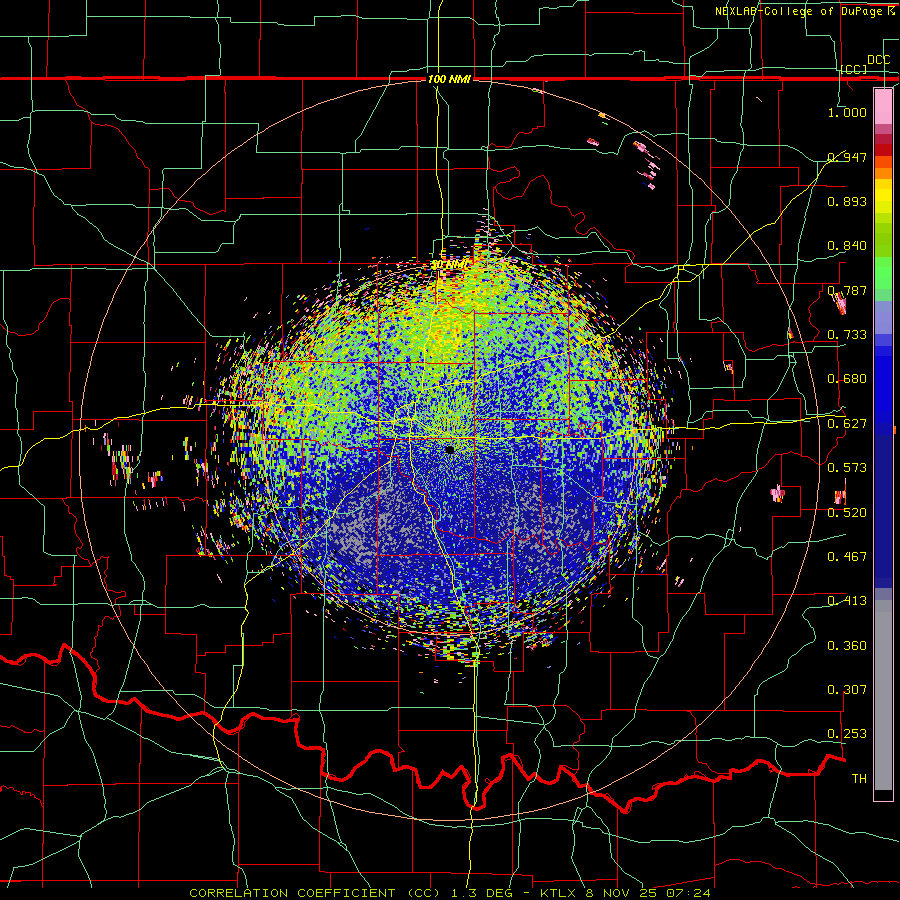Pick the light periwinkle color bar segment
Screen dimensions: 900x900
coord(883,317)
